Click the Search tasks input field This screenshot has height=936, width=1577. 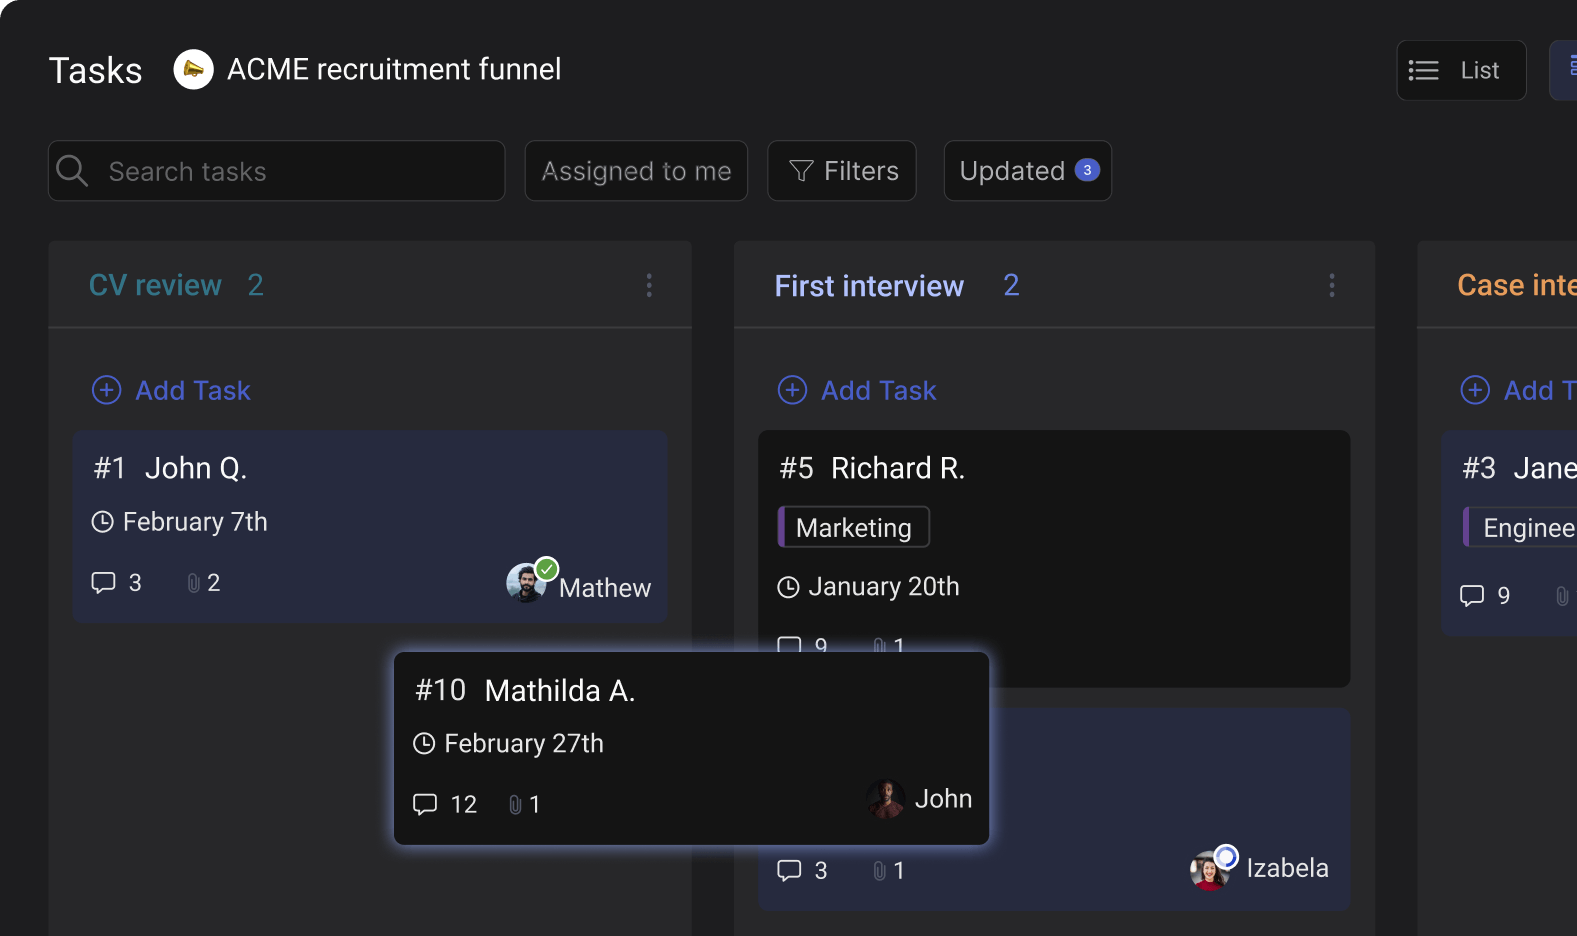pyautogui.click(x=276, y=171)
